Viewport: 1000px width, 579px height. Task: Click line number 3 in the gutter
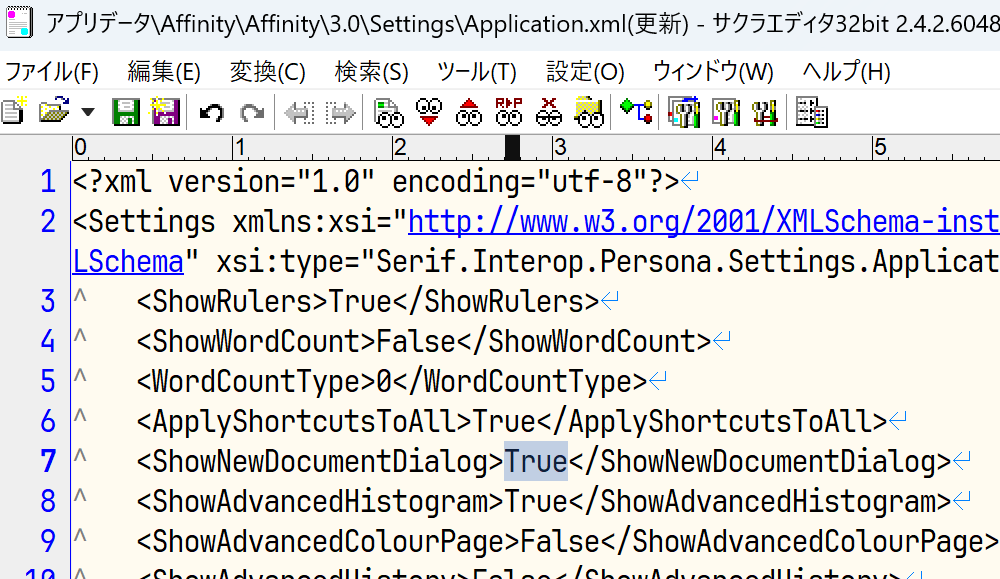pos(48,301)
